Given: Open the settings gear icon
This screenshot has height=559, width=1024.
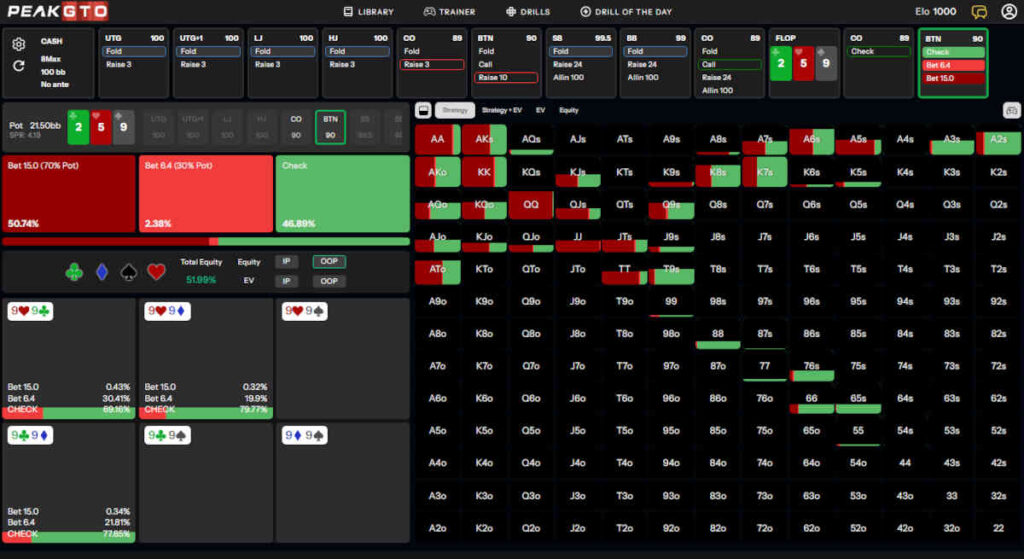Looking at the screenshot, I should 19,44.
